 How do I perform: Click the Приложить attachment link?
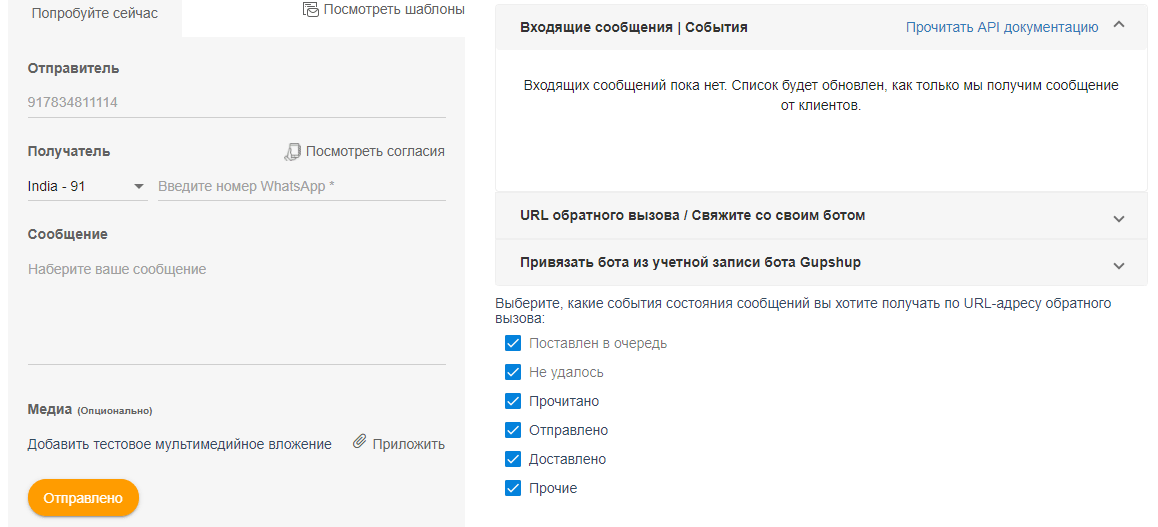408,444
